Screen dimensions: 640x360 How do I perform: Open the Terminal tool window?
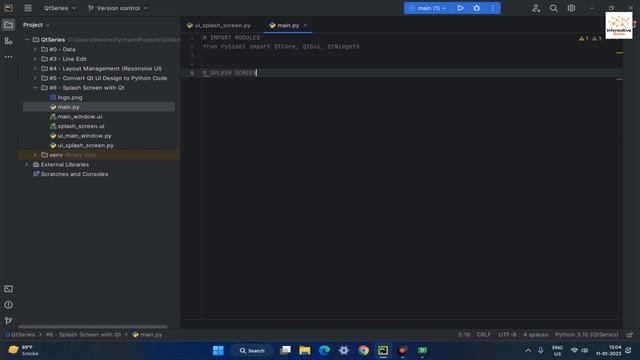[x=8, y=289]
